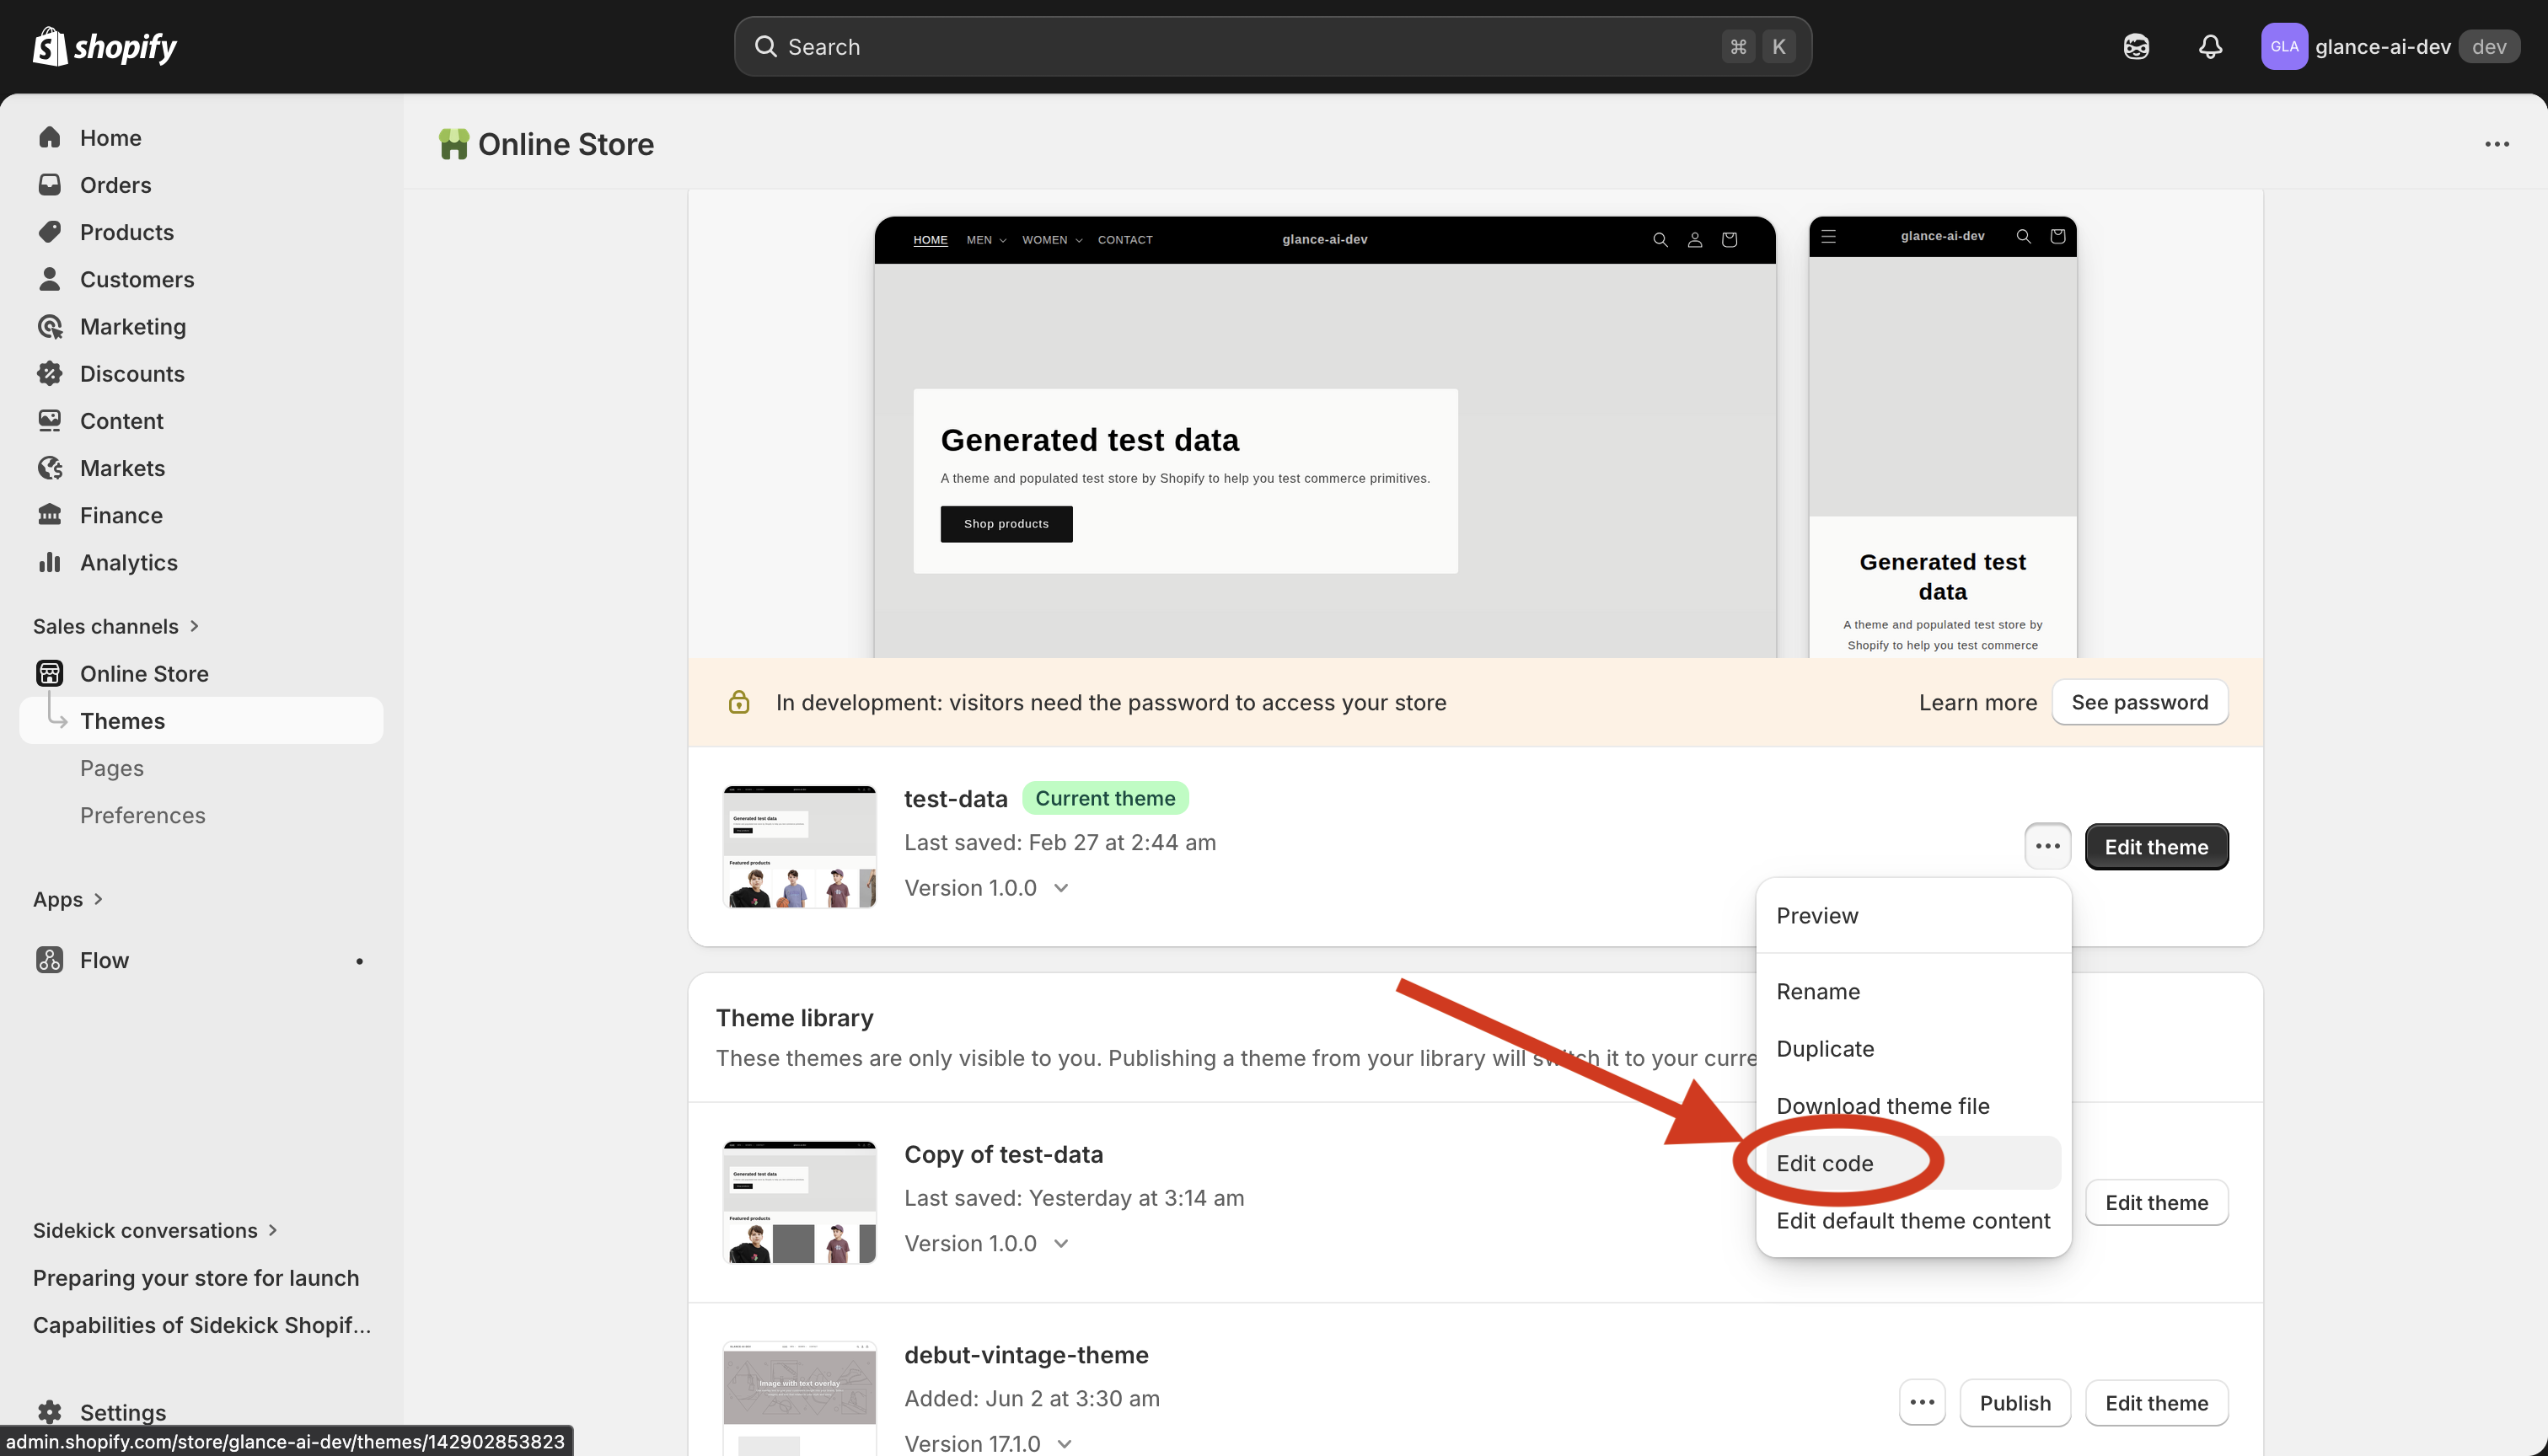Publish the debut-vintage-theme
Image resolution: width=2548 pixels, height=1456 pixels.
click(2015, 1402)
